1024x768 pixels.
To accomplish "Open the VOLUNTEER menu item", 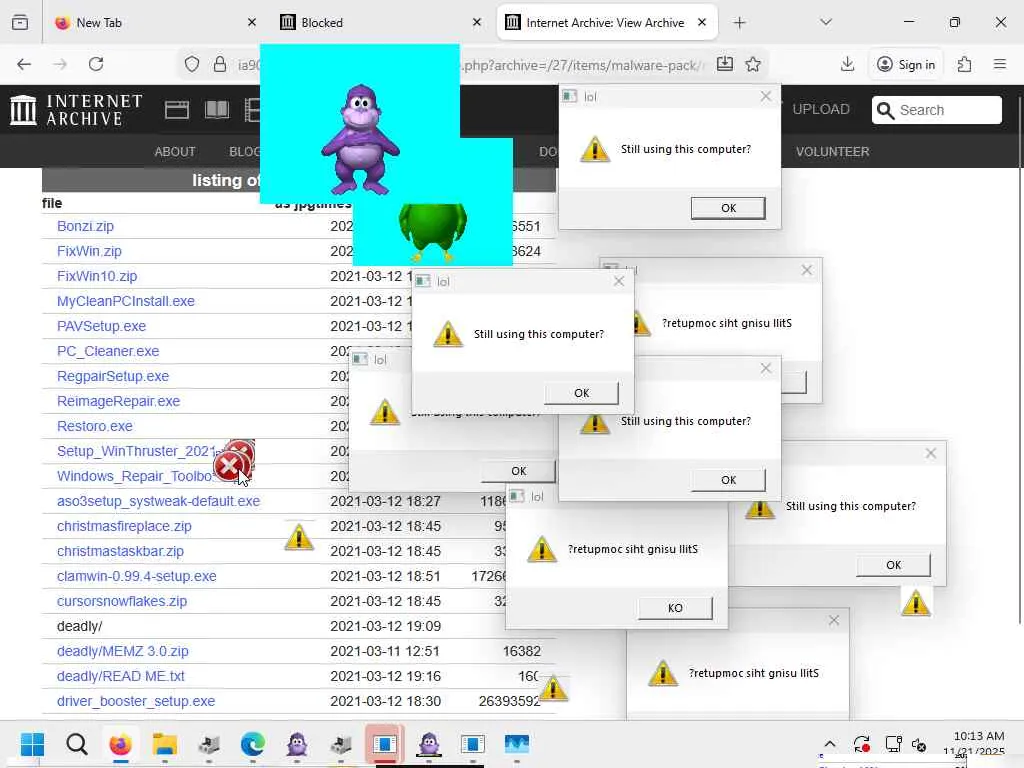I will [x=832, y=152].
